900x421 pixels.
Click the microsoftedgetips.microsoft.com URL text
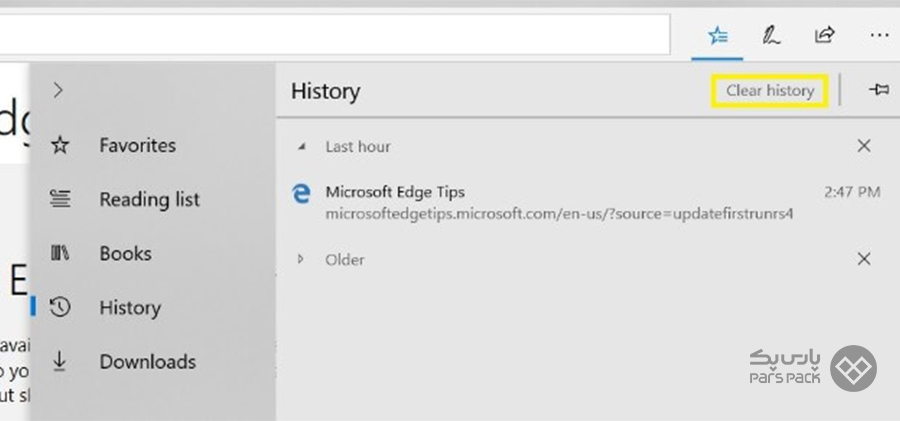click(x=559, y=214)
